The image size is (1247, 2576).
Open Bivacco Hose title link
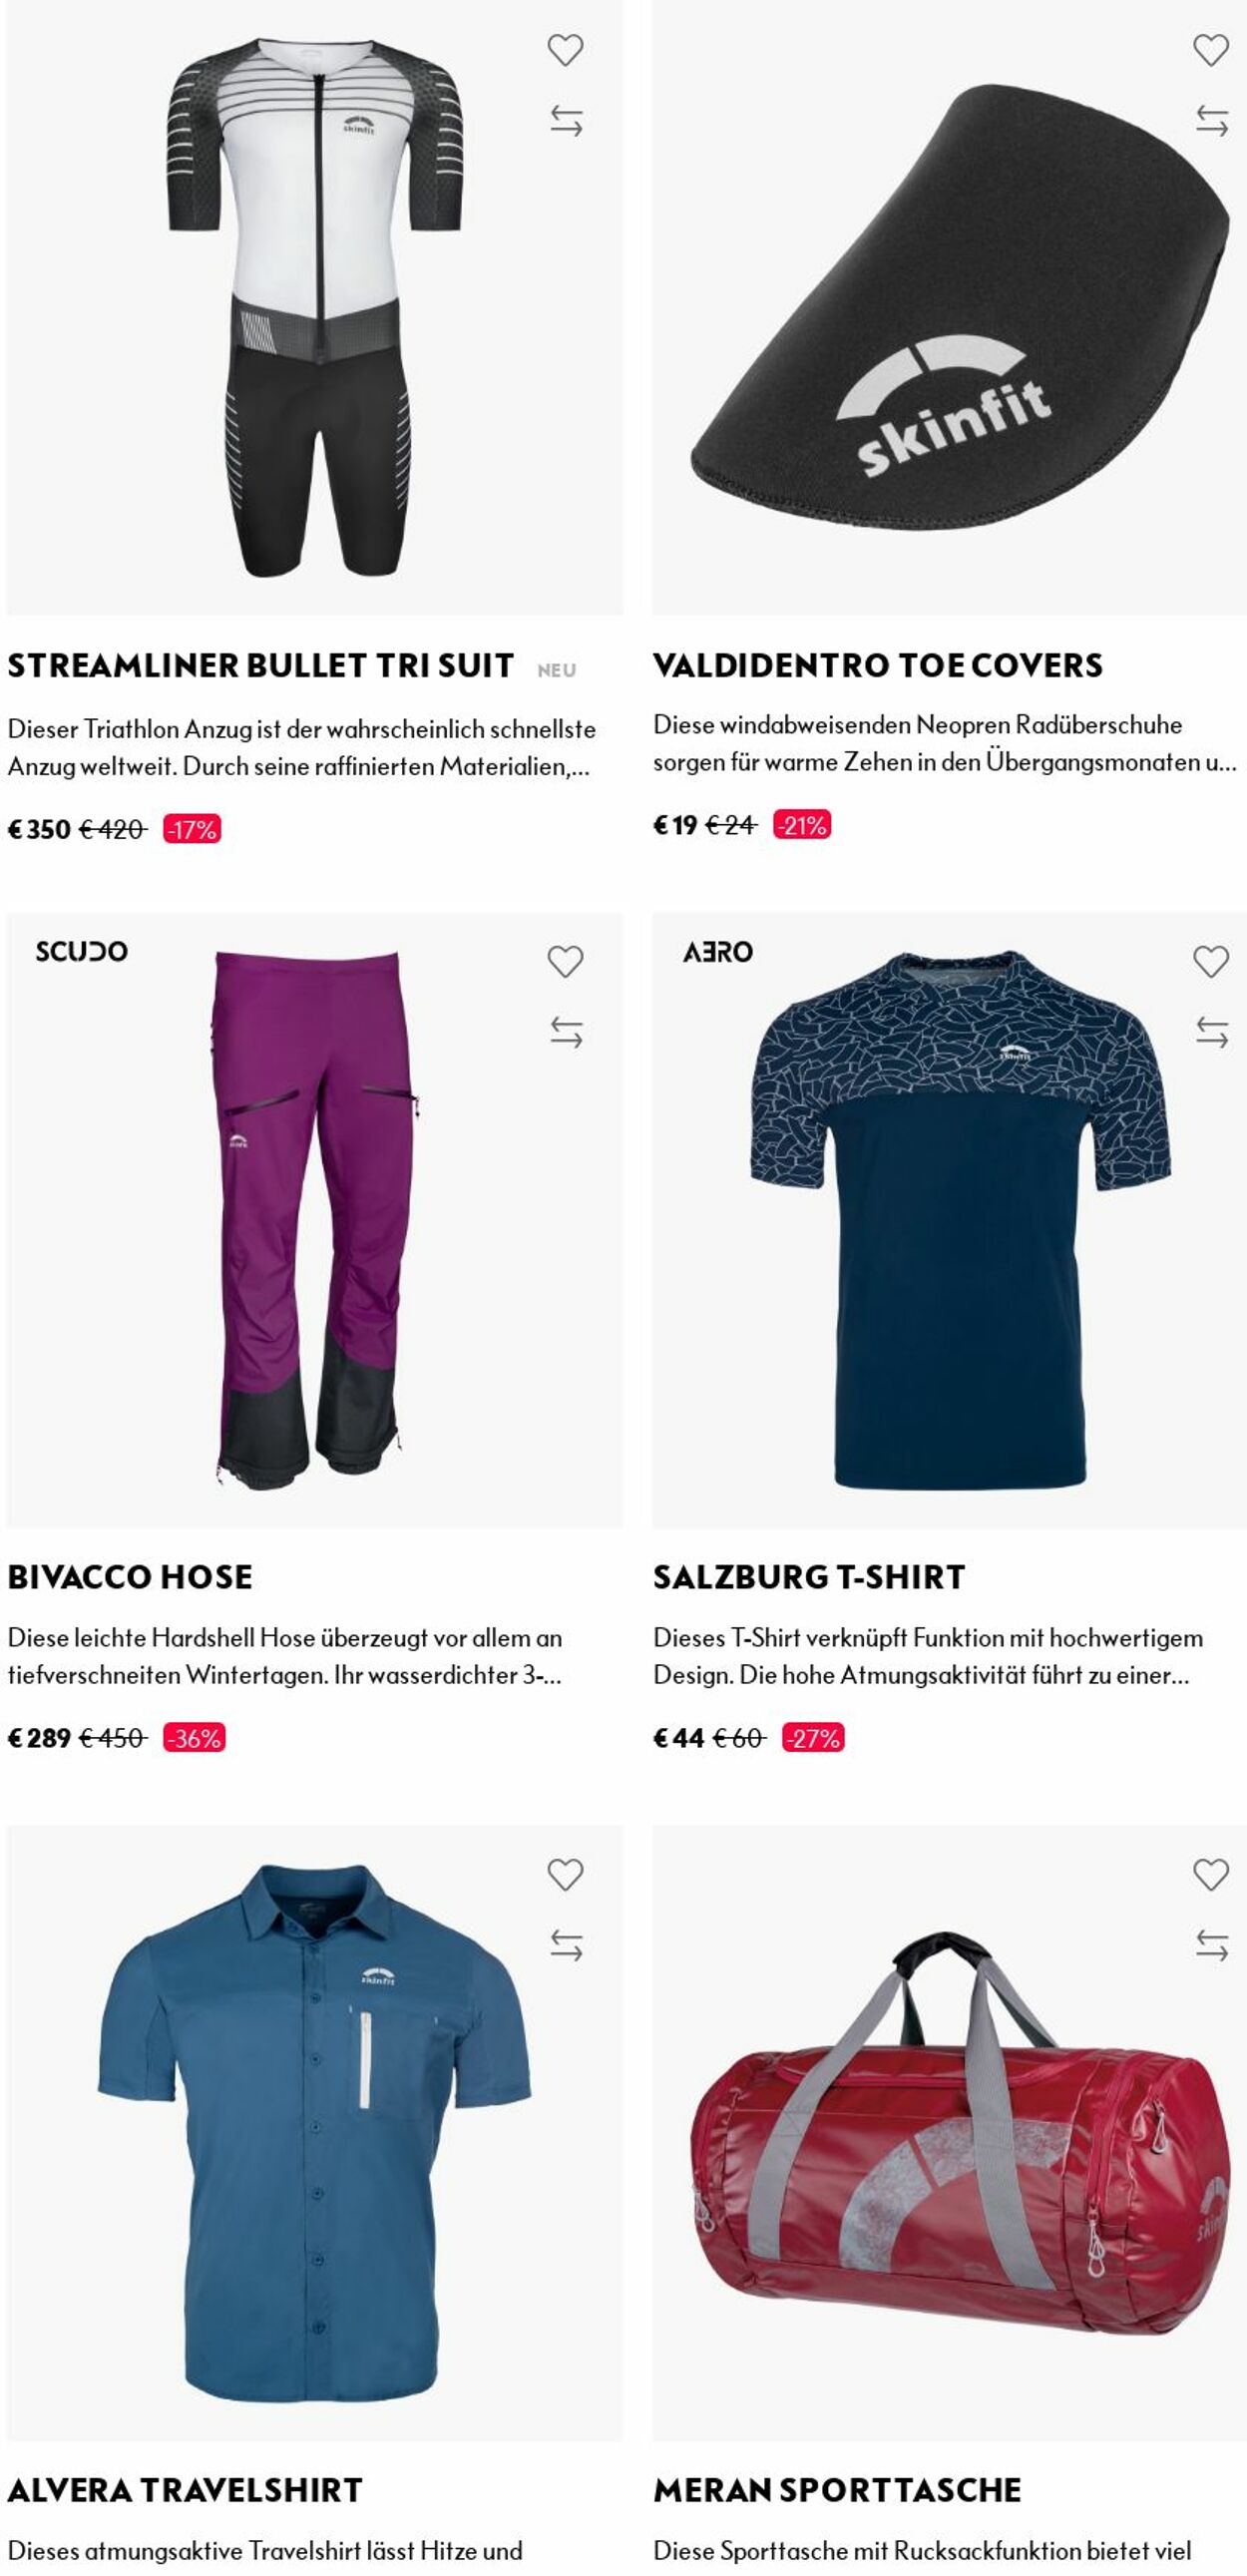point(130,1578)
